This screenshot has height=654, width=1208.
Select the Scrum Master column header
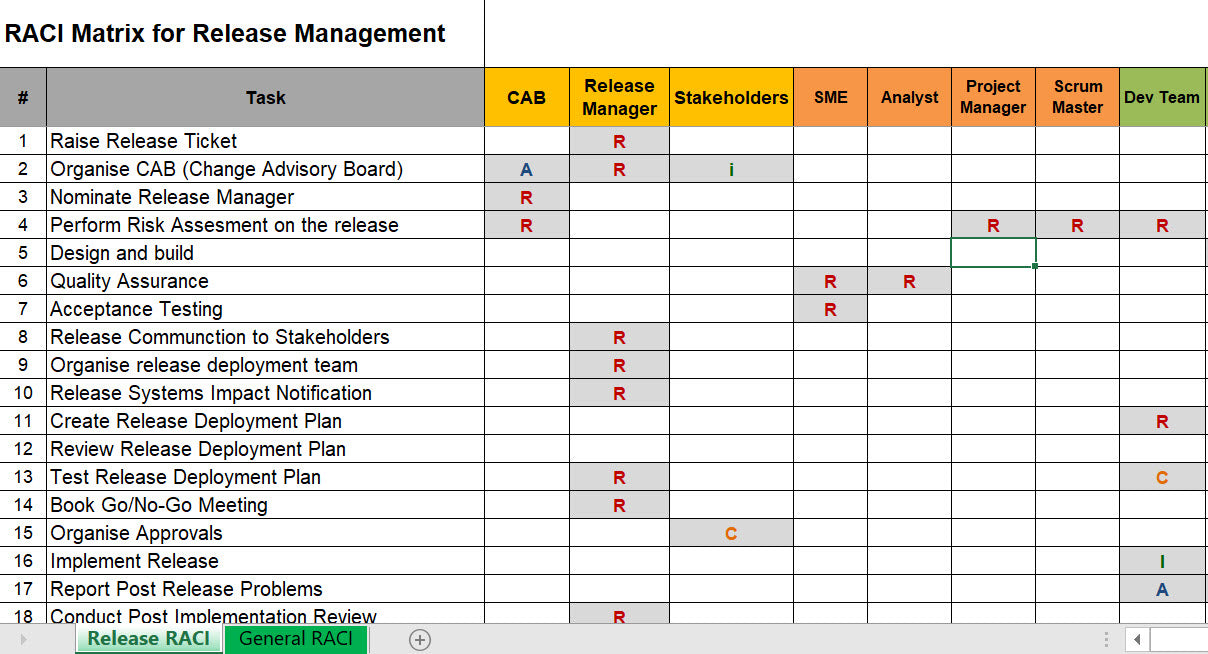(1077, 97)
